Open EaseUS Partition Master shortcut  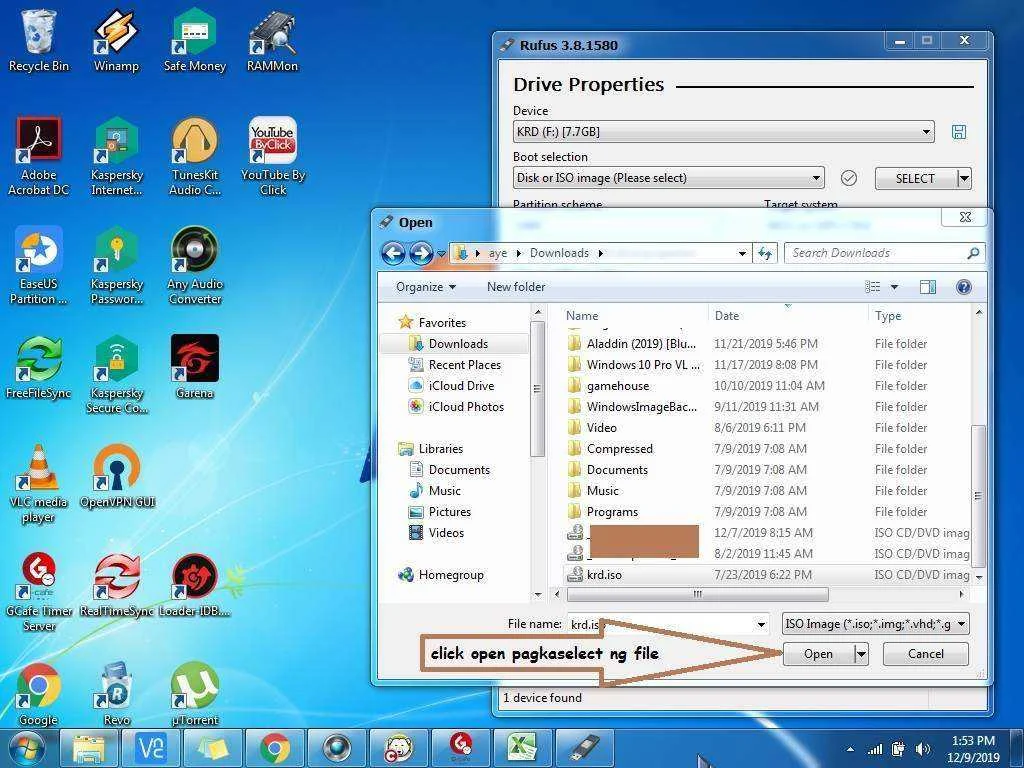(x=39, y=266)
